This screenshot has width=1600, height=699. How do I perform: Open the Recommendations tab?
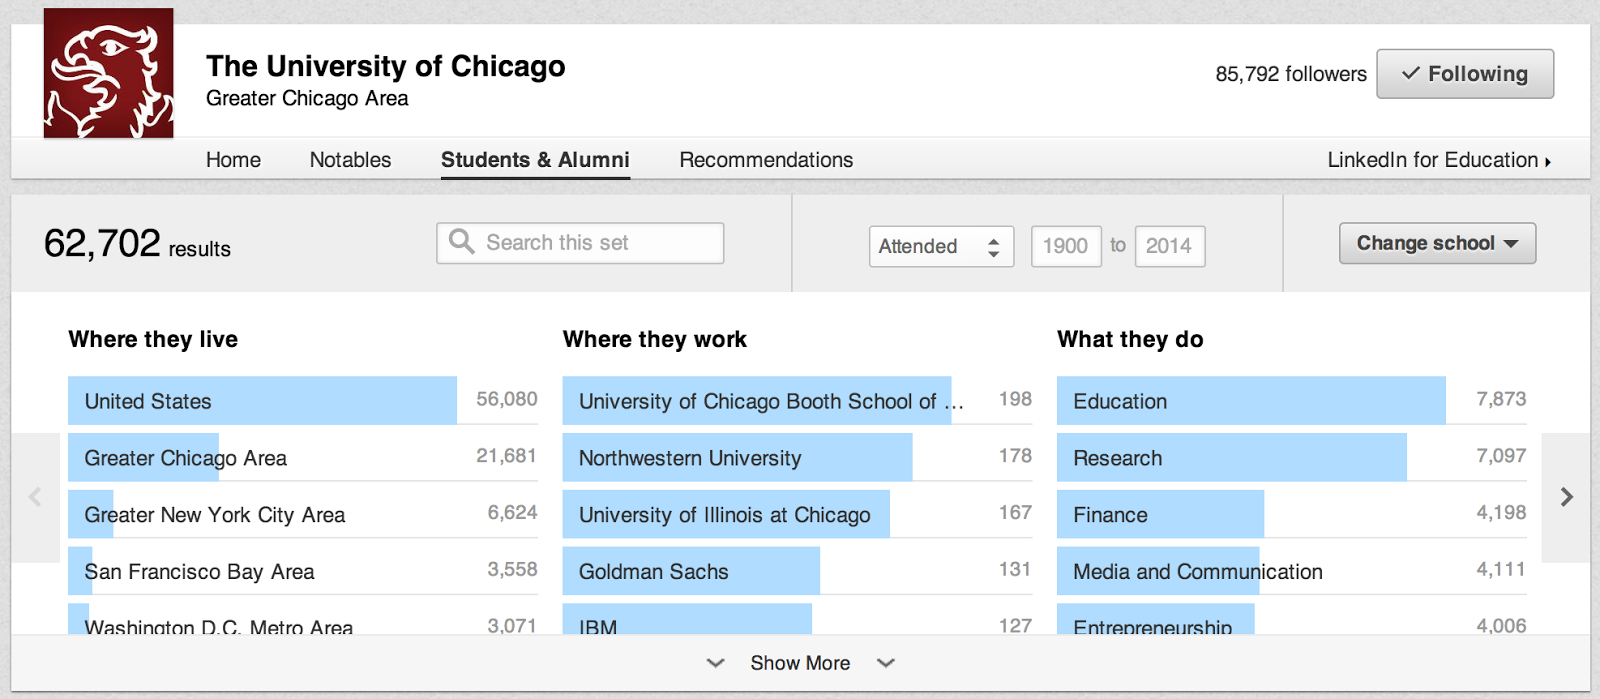point(766,160)
